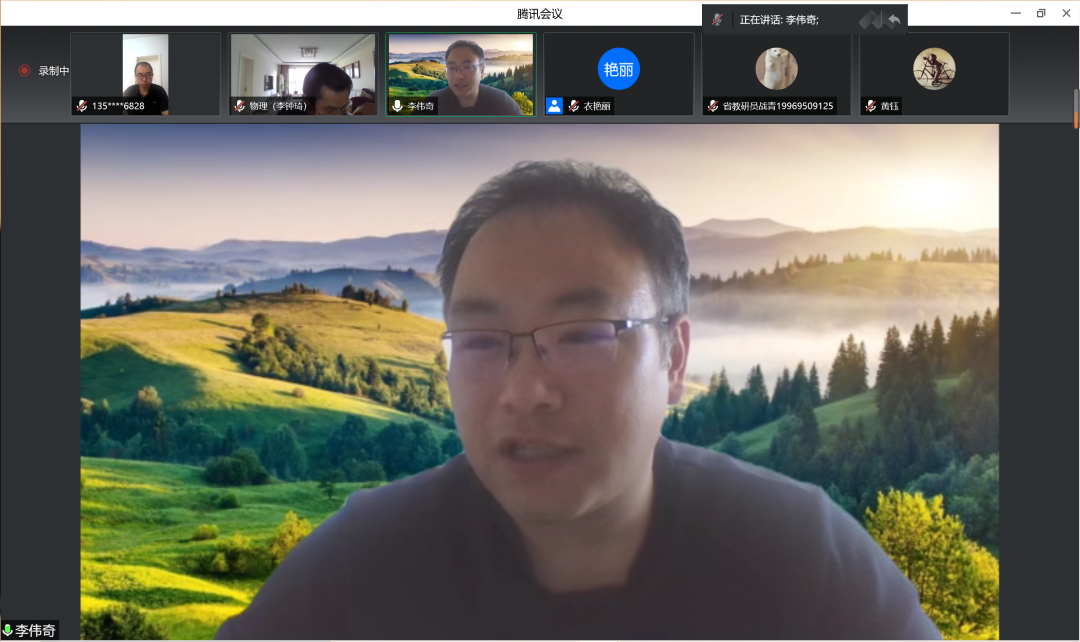Image resolution: width=1080 pixels, height=642 pixels.
Task: Click the blue 艳丽 avatar circle
Action: (619, 69)
